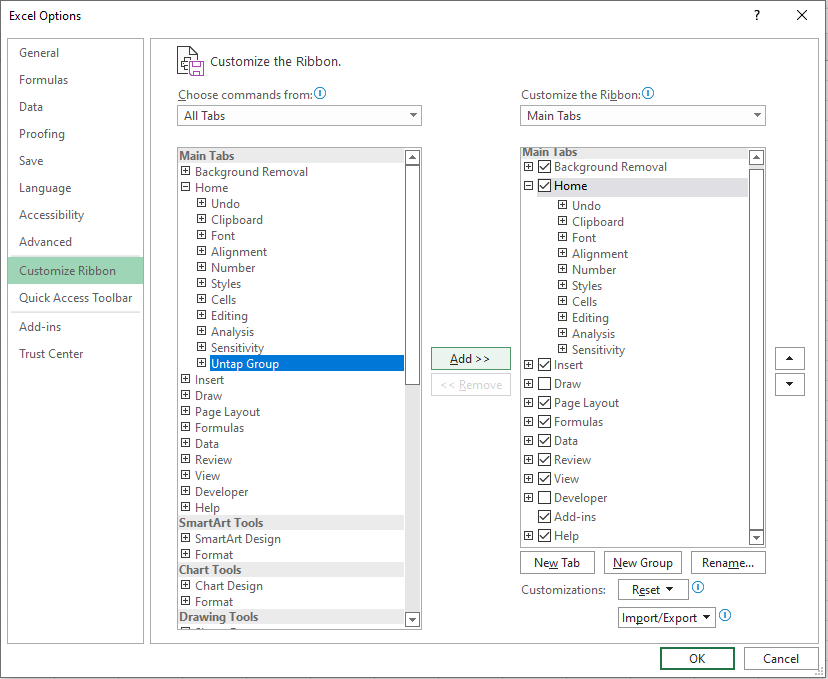Select Untap Group in left list

coord(307,363)
